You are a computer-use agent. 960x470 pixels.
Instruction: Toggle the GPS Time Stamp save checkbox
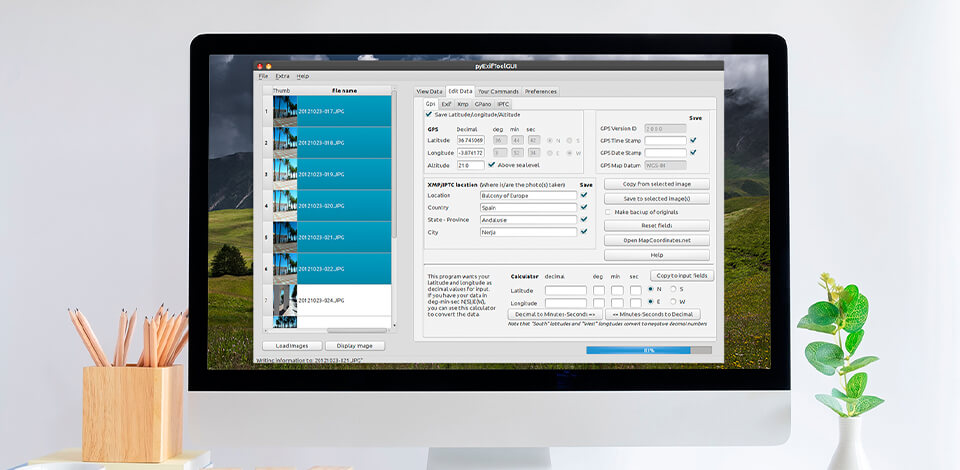tap(693, 140)
